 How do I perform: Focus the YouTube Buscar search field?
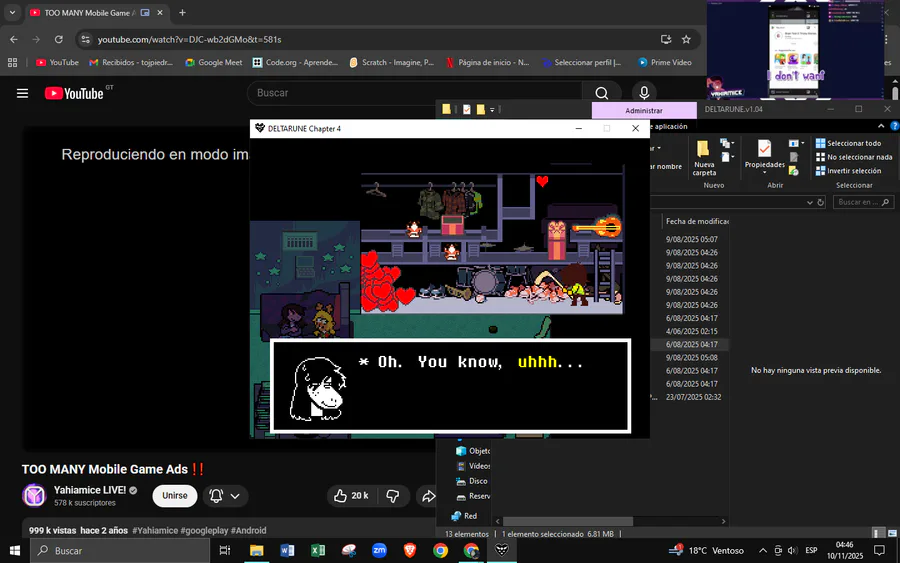click(414, 93)
